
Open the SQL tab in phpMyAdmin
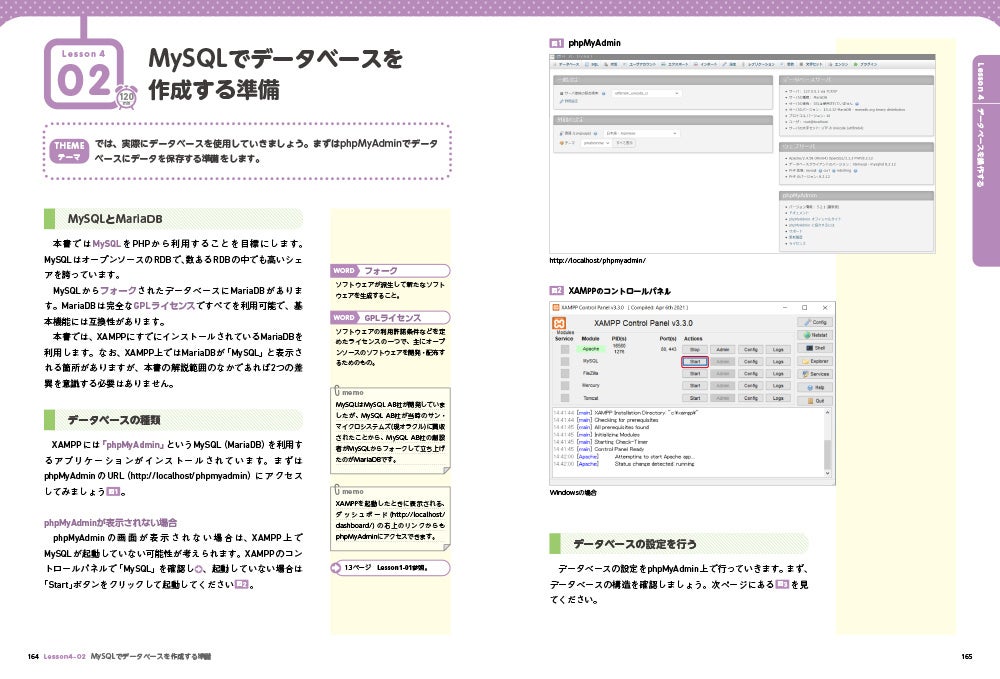pos(592,64)
